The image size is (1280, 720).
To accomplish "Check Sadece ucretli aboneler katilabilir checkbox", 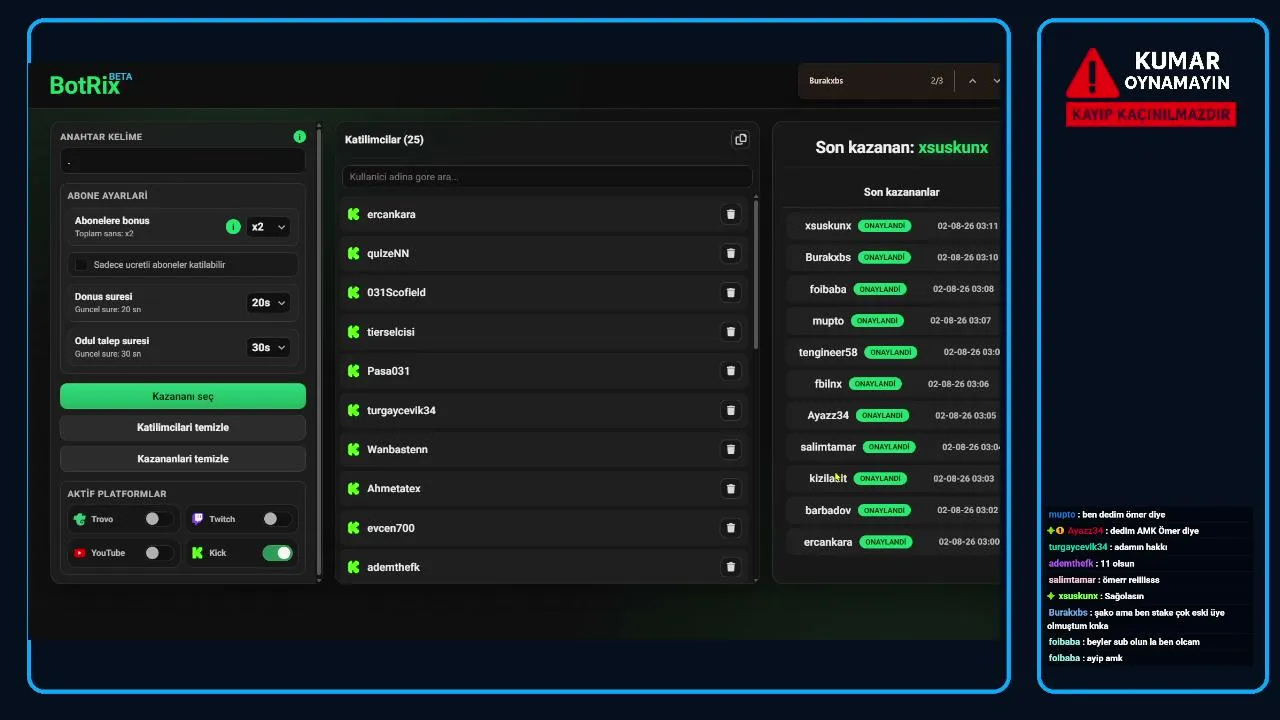I will [x=82, y=265].
